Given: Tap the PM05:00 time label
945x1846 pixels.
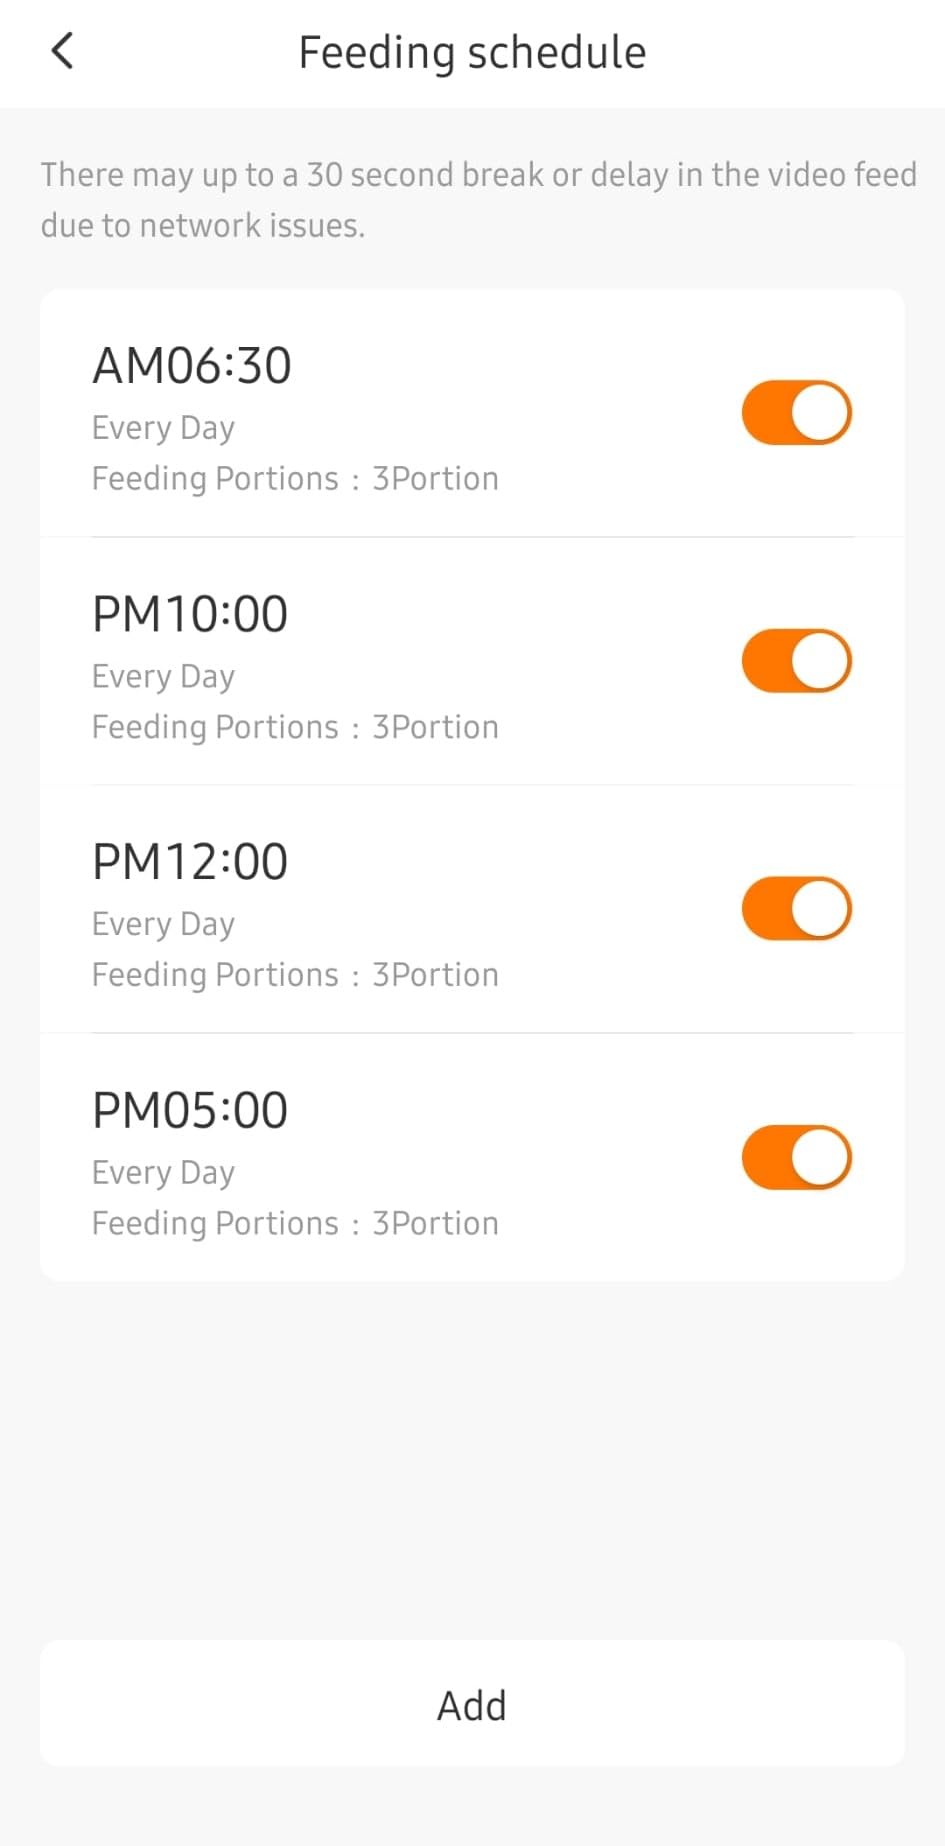Looking at the screenshot, I should [190, 1110].
